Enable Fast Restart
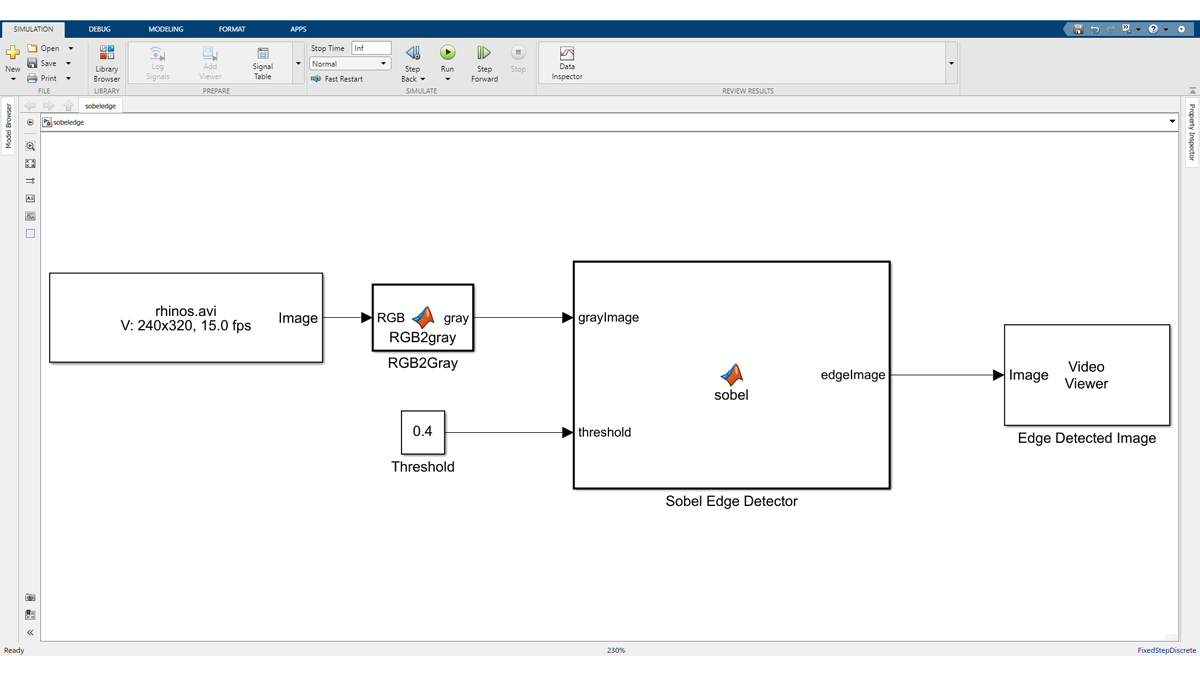 pos(340,77)
